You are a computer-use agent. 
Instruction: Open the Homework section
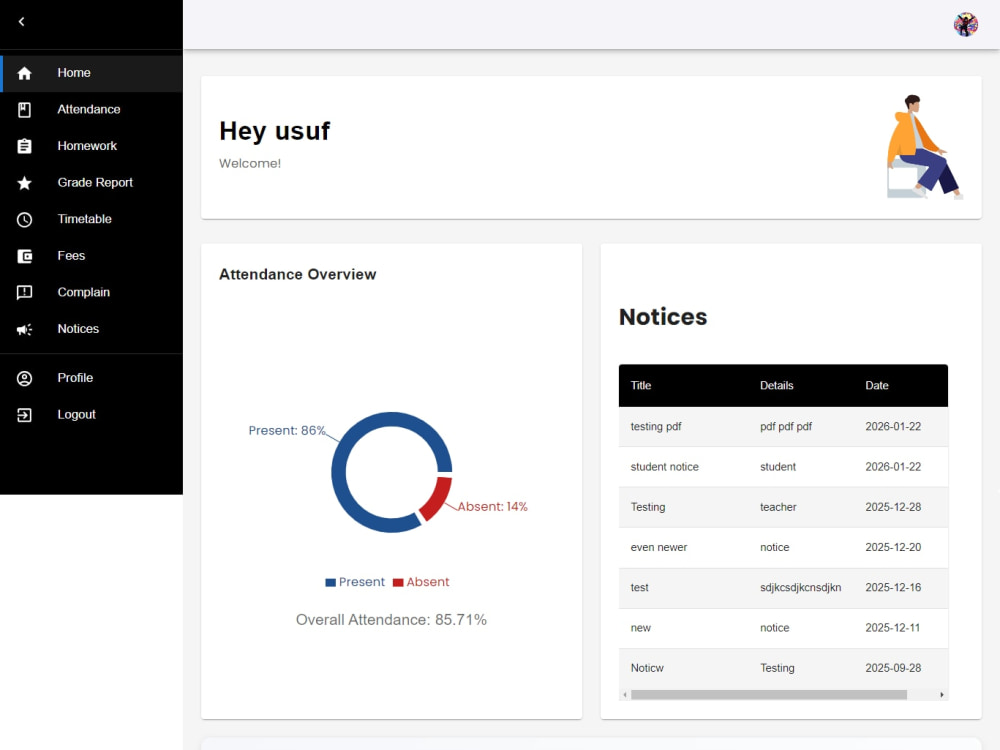(92, 146)
